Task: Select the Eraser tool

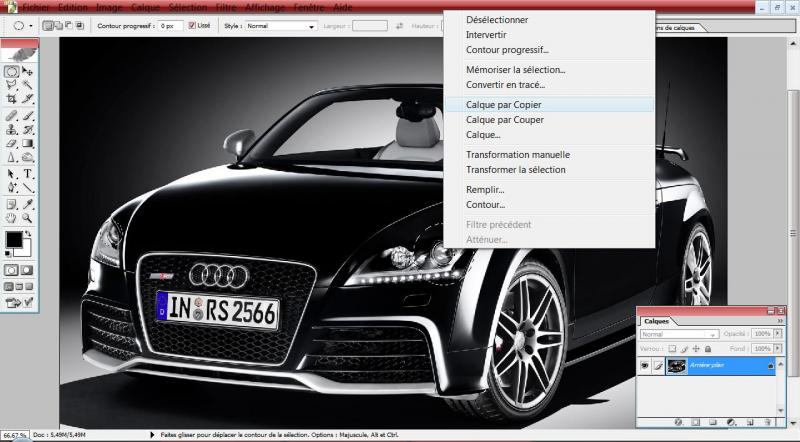Action: point(11,144)
